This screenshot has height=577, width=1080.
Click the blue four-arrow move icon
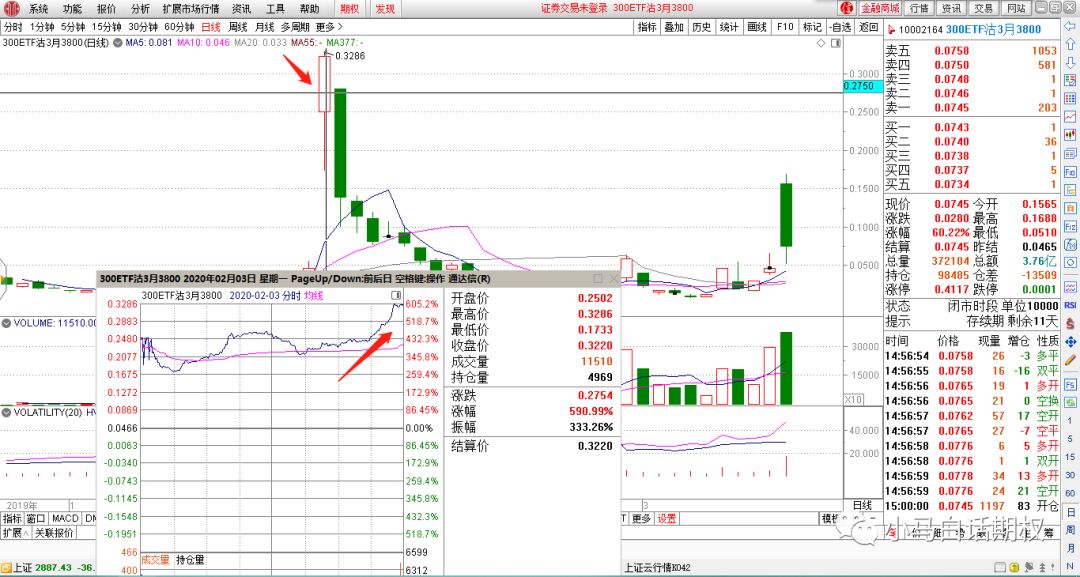pos(1070,342)
